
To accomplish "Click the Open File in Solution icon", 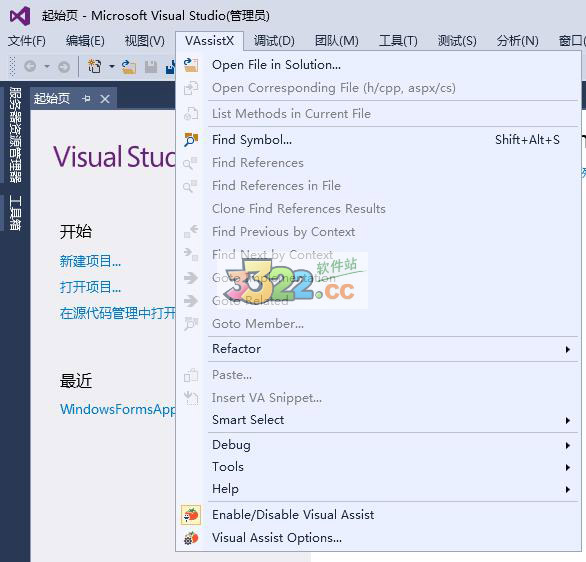I will tap(191, 65).
